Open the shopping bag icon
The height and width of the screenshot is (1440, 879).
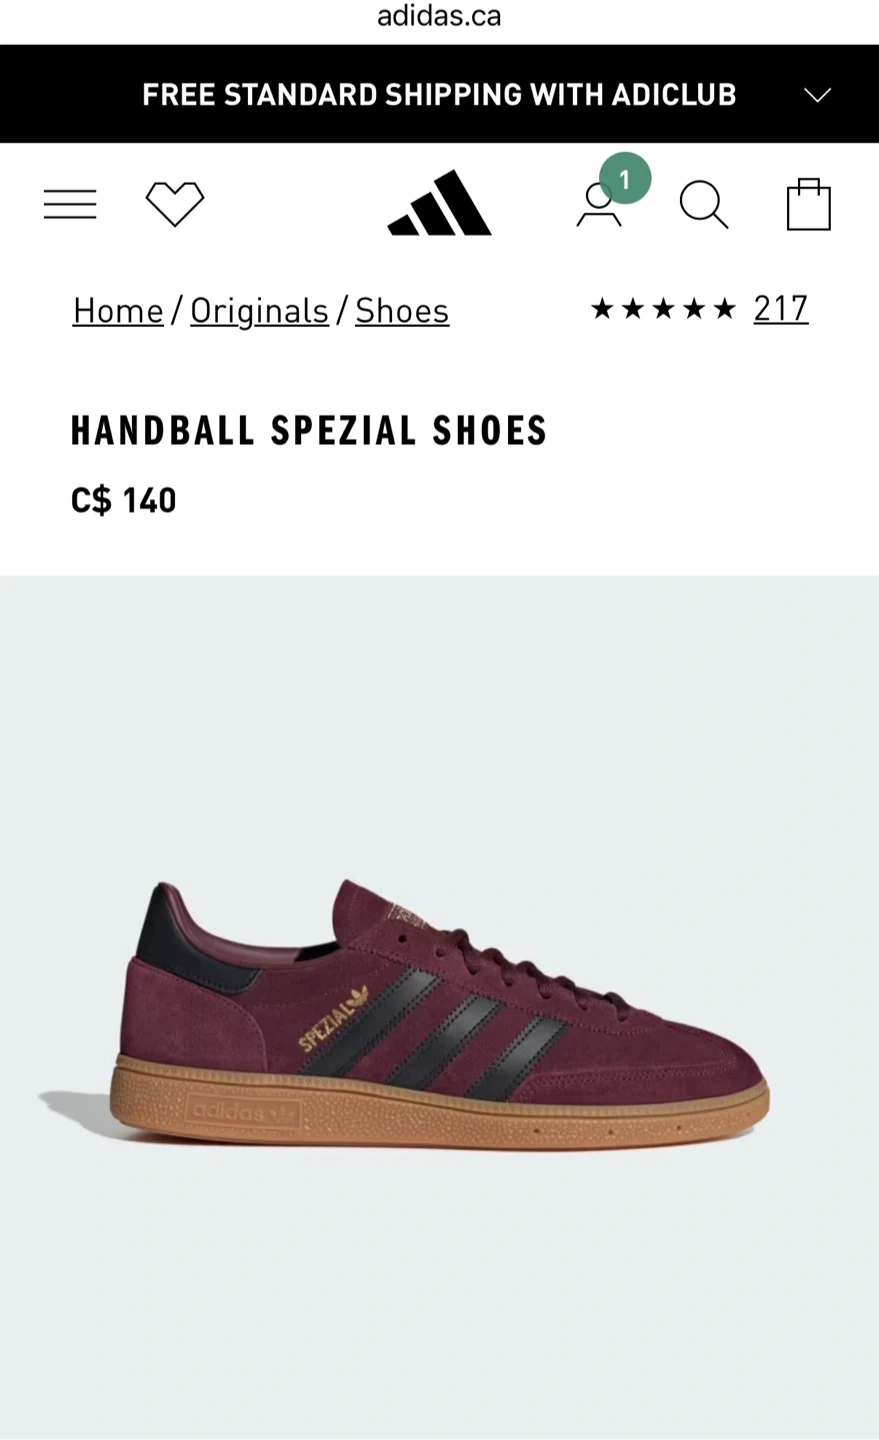pos(809,204)
